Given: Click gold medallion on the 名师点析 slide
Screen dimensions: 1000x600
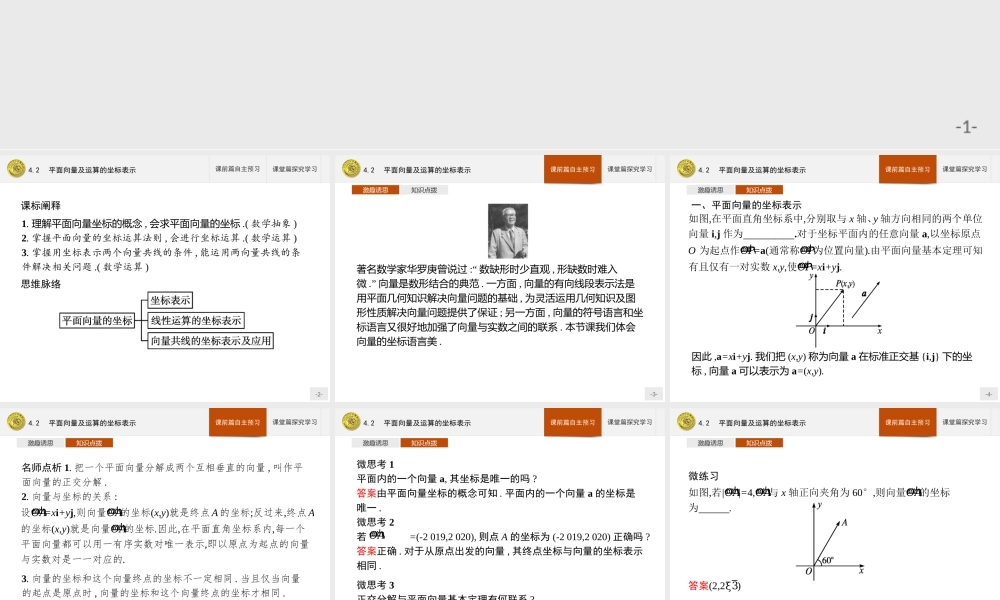Looking at the screenshot, I should [17, 422].
